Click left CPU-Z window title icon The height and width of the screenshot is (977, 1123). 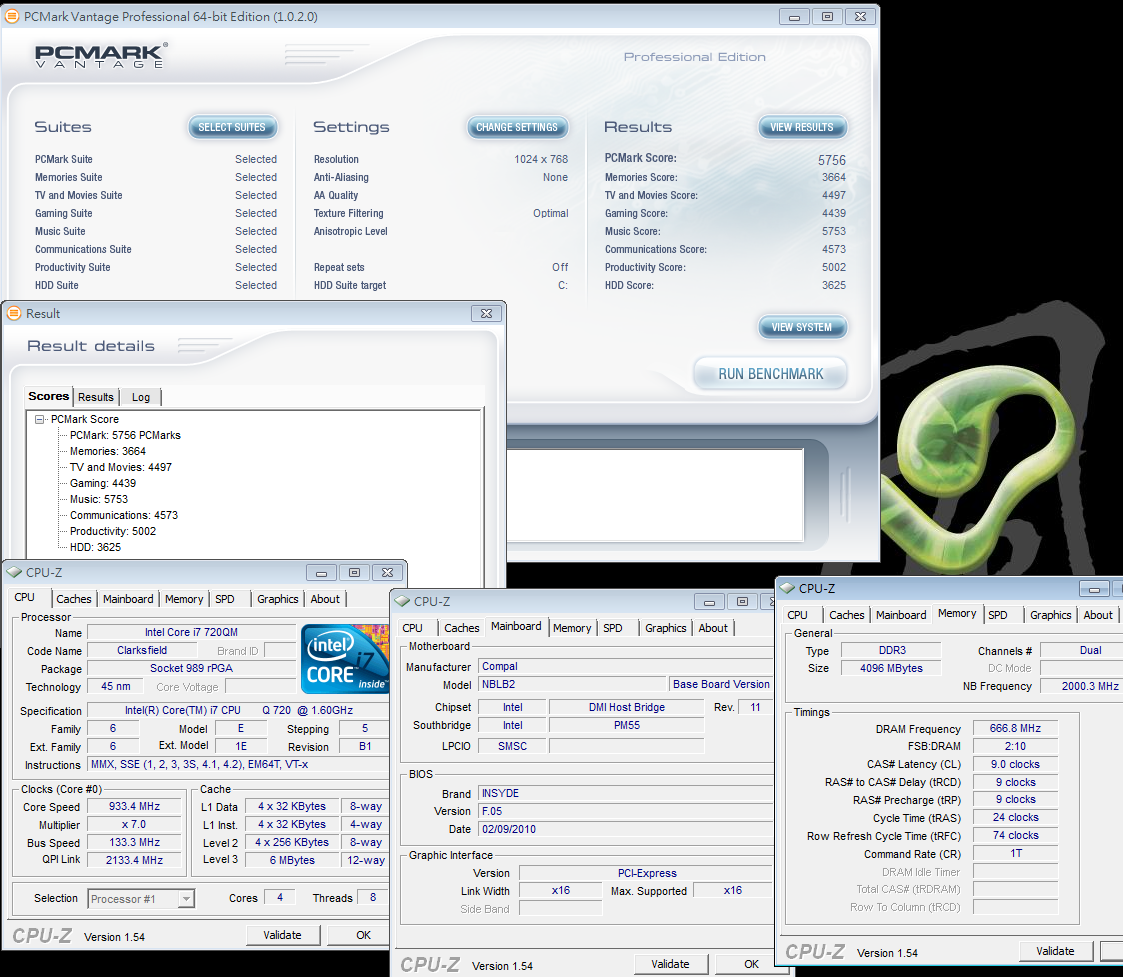14,572
